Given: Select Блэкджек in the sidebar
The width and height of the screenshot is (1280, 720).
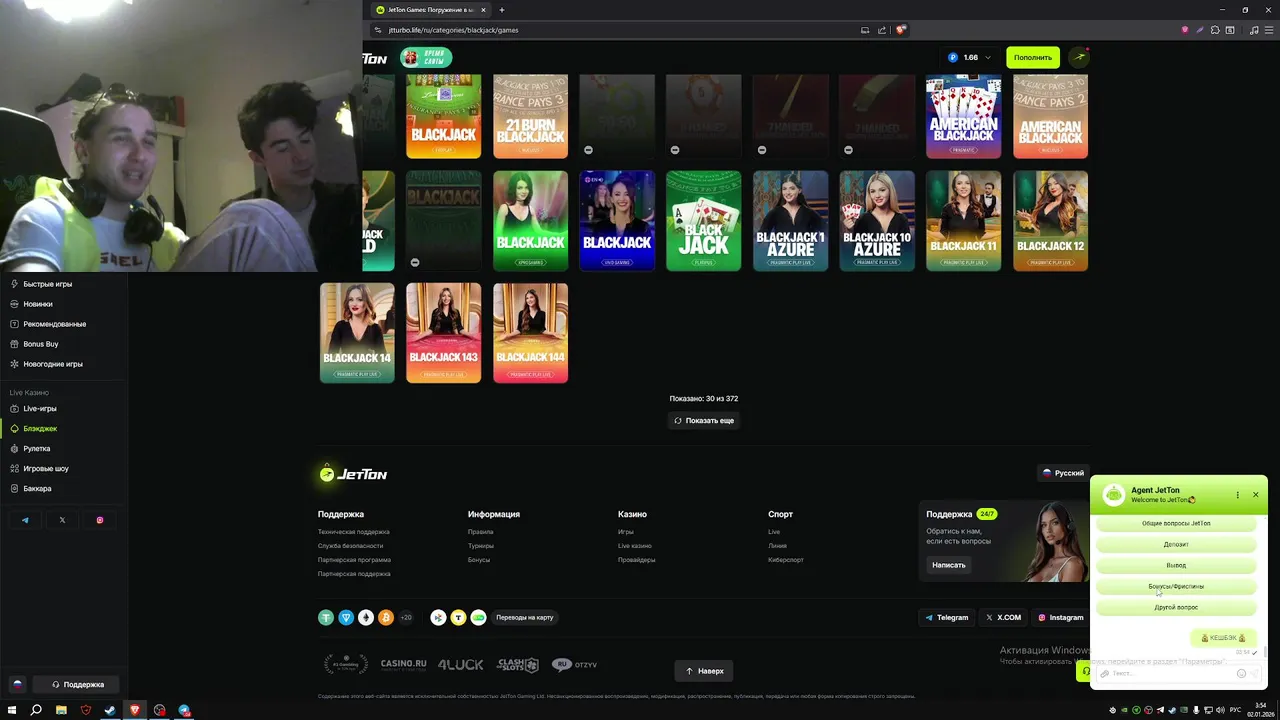Looking at the screenshot, I should tap(40, 429).
